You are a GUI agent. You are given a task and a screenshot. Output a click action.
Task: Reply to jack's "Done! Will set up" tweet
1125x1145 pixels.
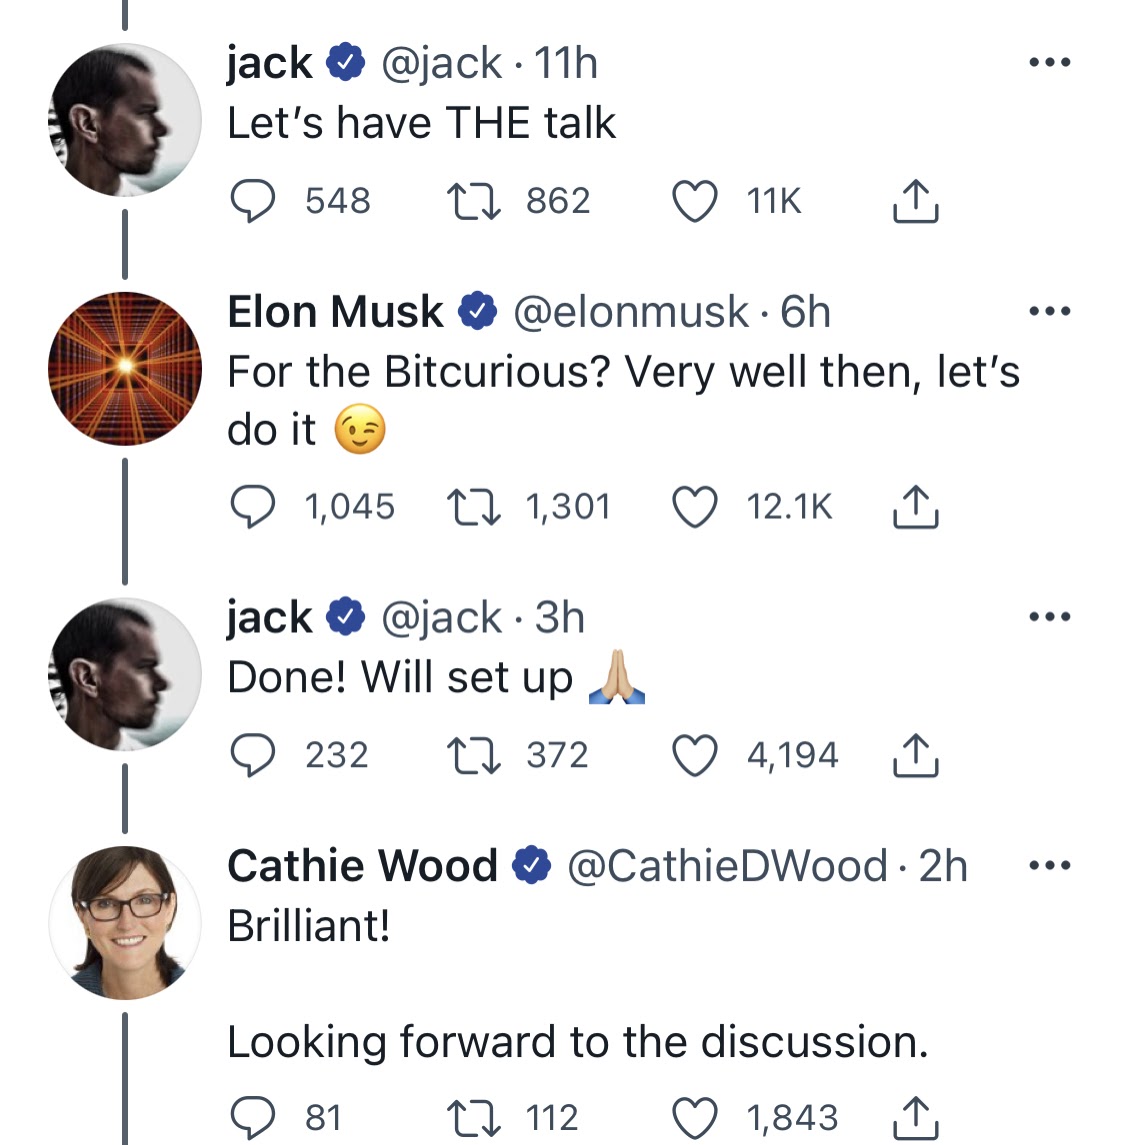click(253, 755)
